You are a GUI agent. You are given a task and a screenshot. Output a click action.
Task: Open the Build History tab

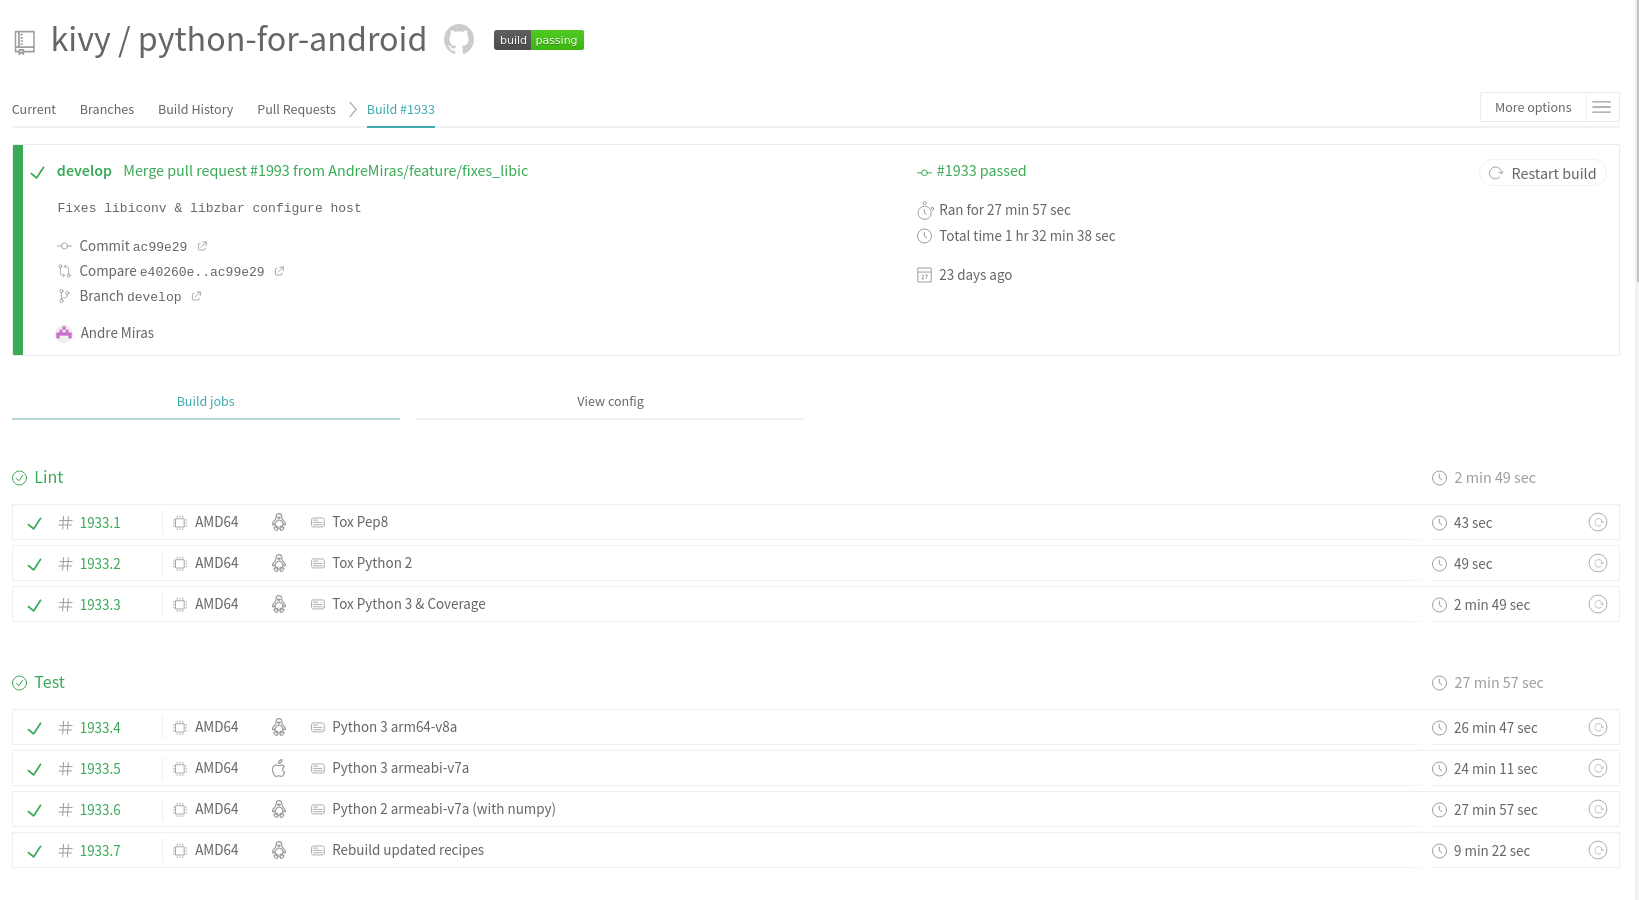195,109
